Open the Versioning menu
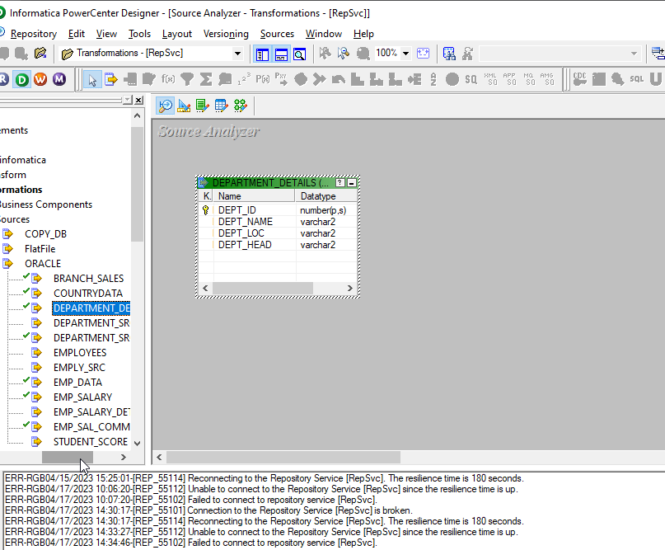Screen dimensions: 665x550 coord(226,33)
